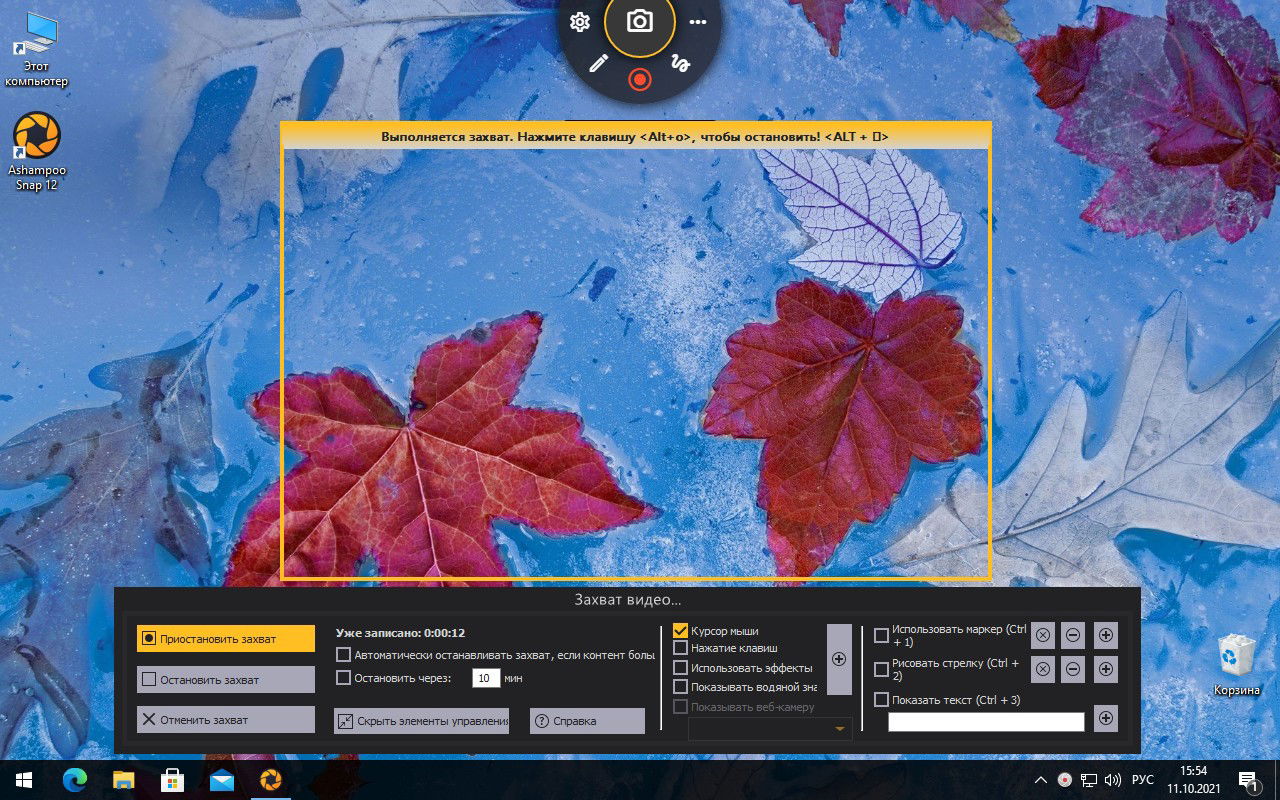
Task: Select the Ashampoo Snap 12 desktop shortcut
Action: point(37,151)
